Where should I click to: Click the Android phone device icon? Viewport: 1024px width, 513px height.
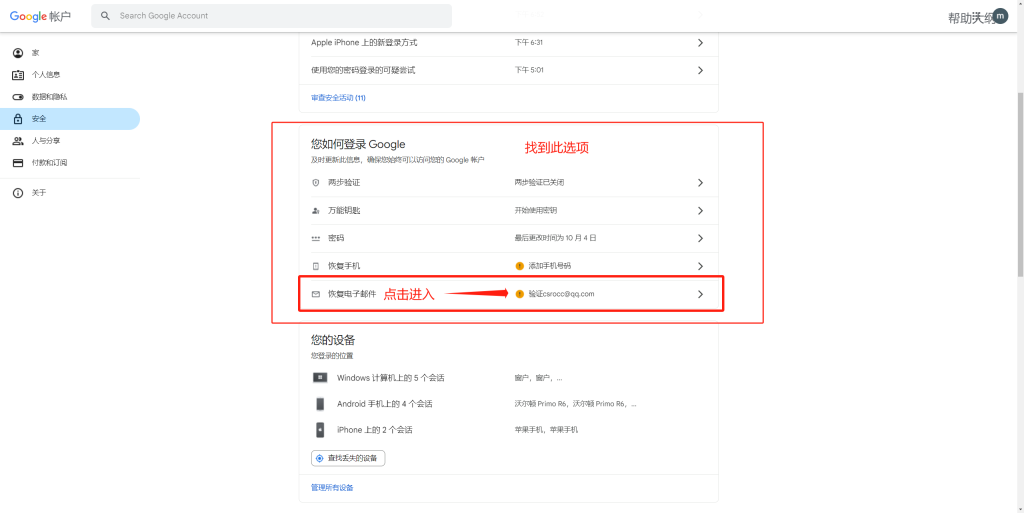(320, 404)
